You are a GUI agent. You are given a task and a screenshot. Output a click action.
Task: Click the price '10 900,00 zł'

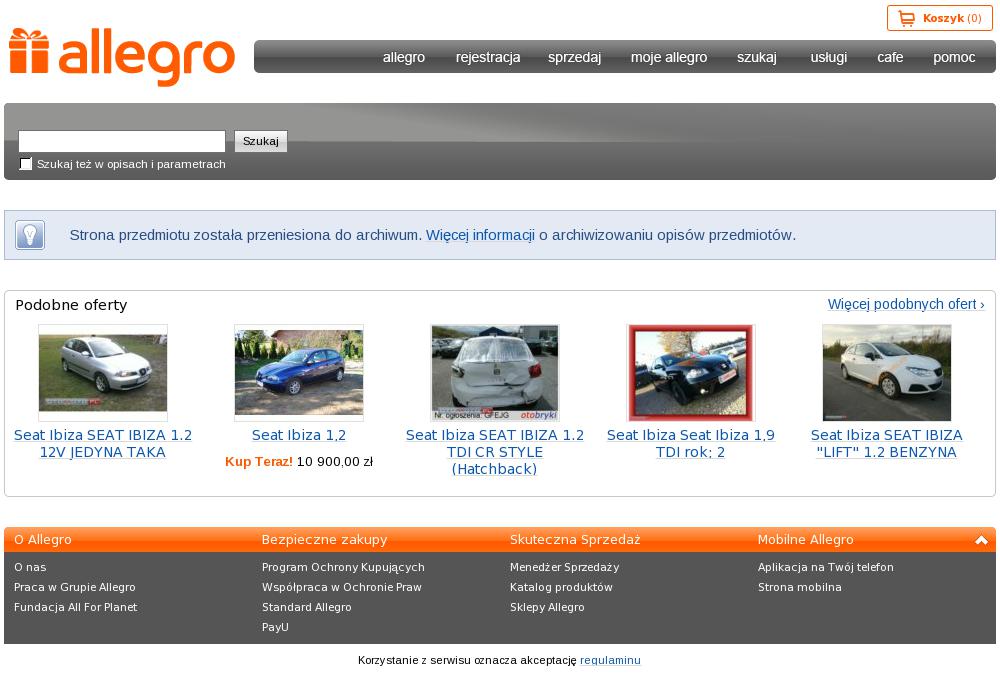pyautogui.click(x=335, y=462)
